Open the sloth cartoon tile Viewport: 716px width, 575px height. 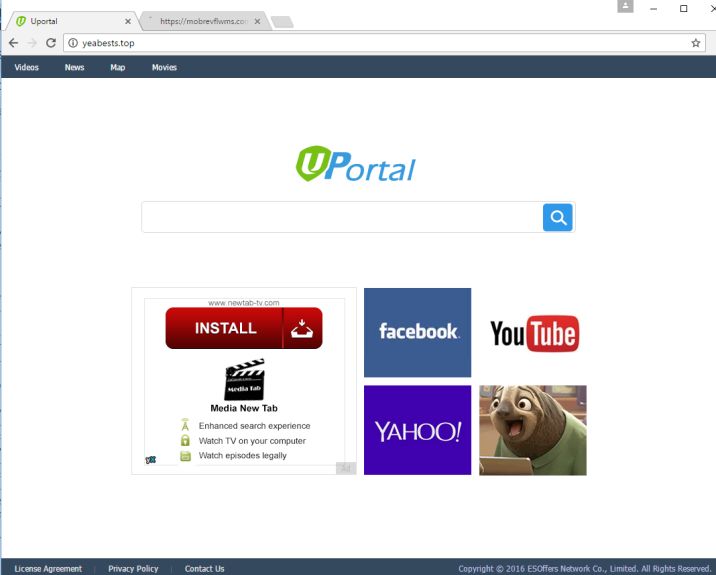coord(533,430)
